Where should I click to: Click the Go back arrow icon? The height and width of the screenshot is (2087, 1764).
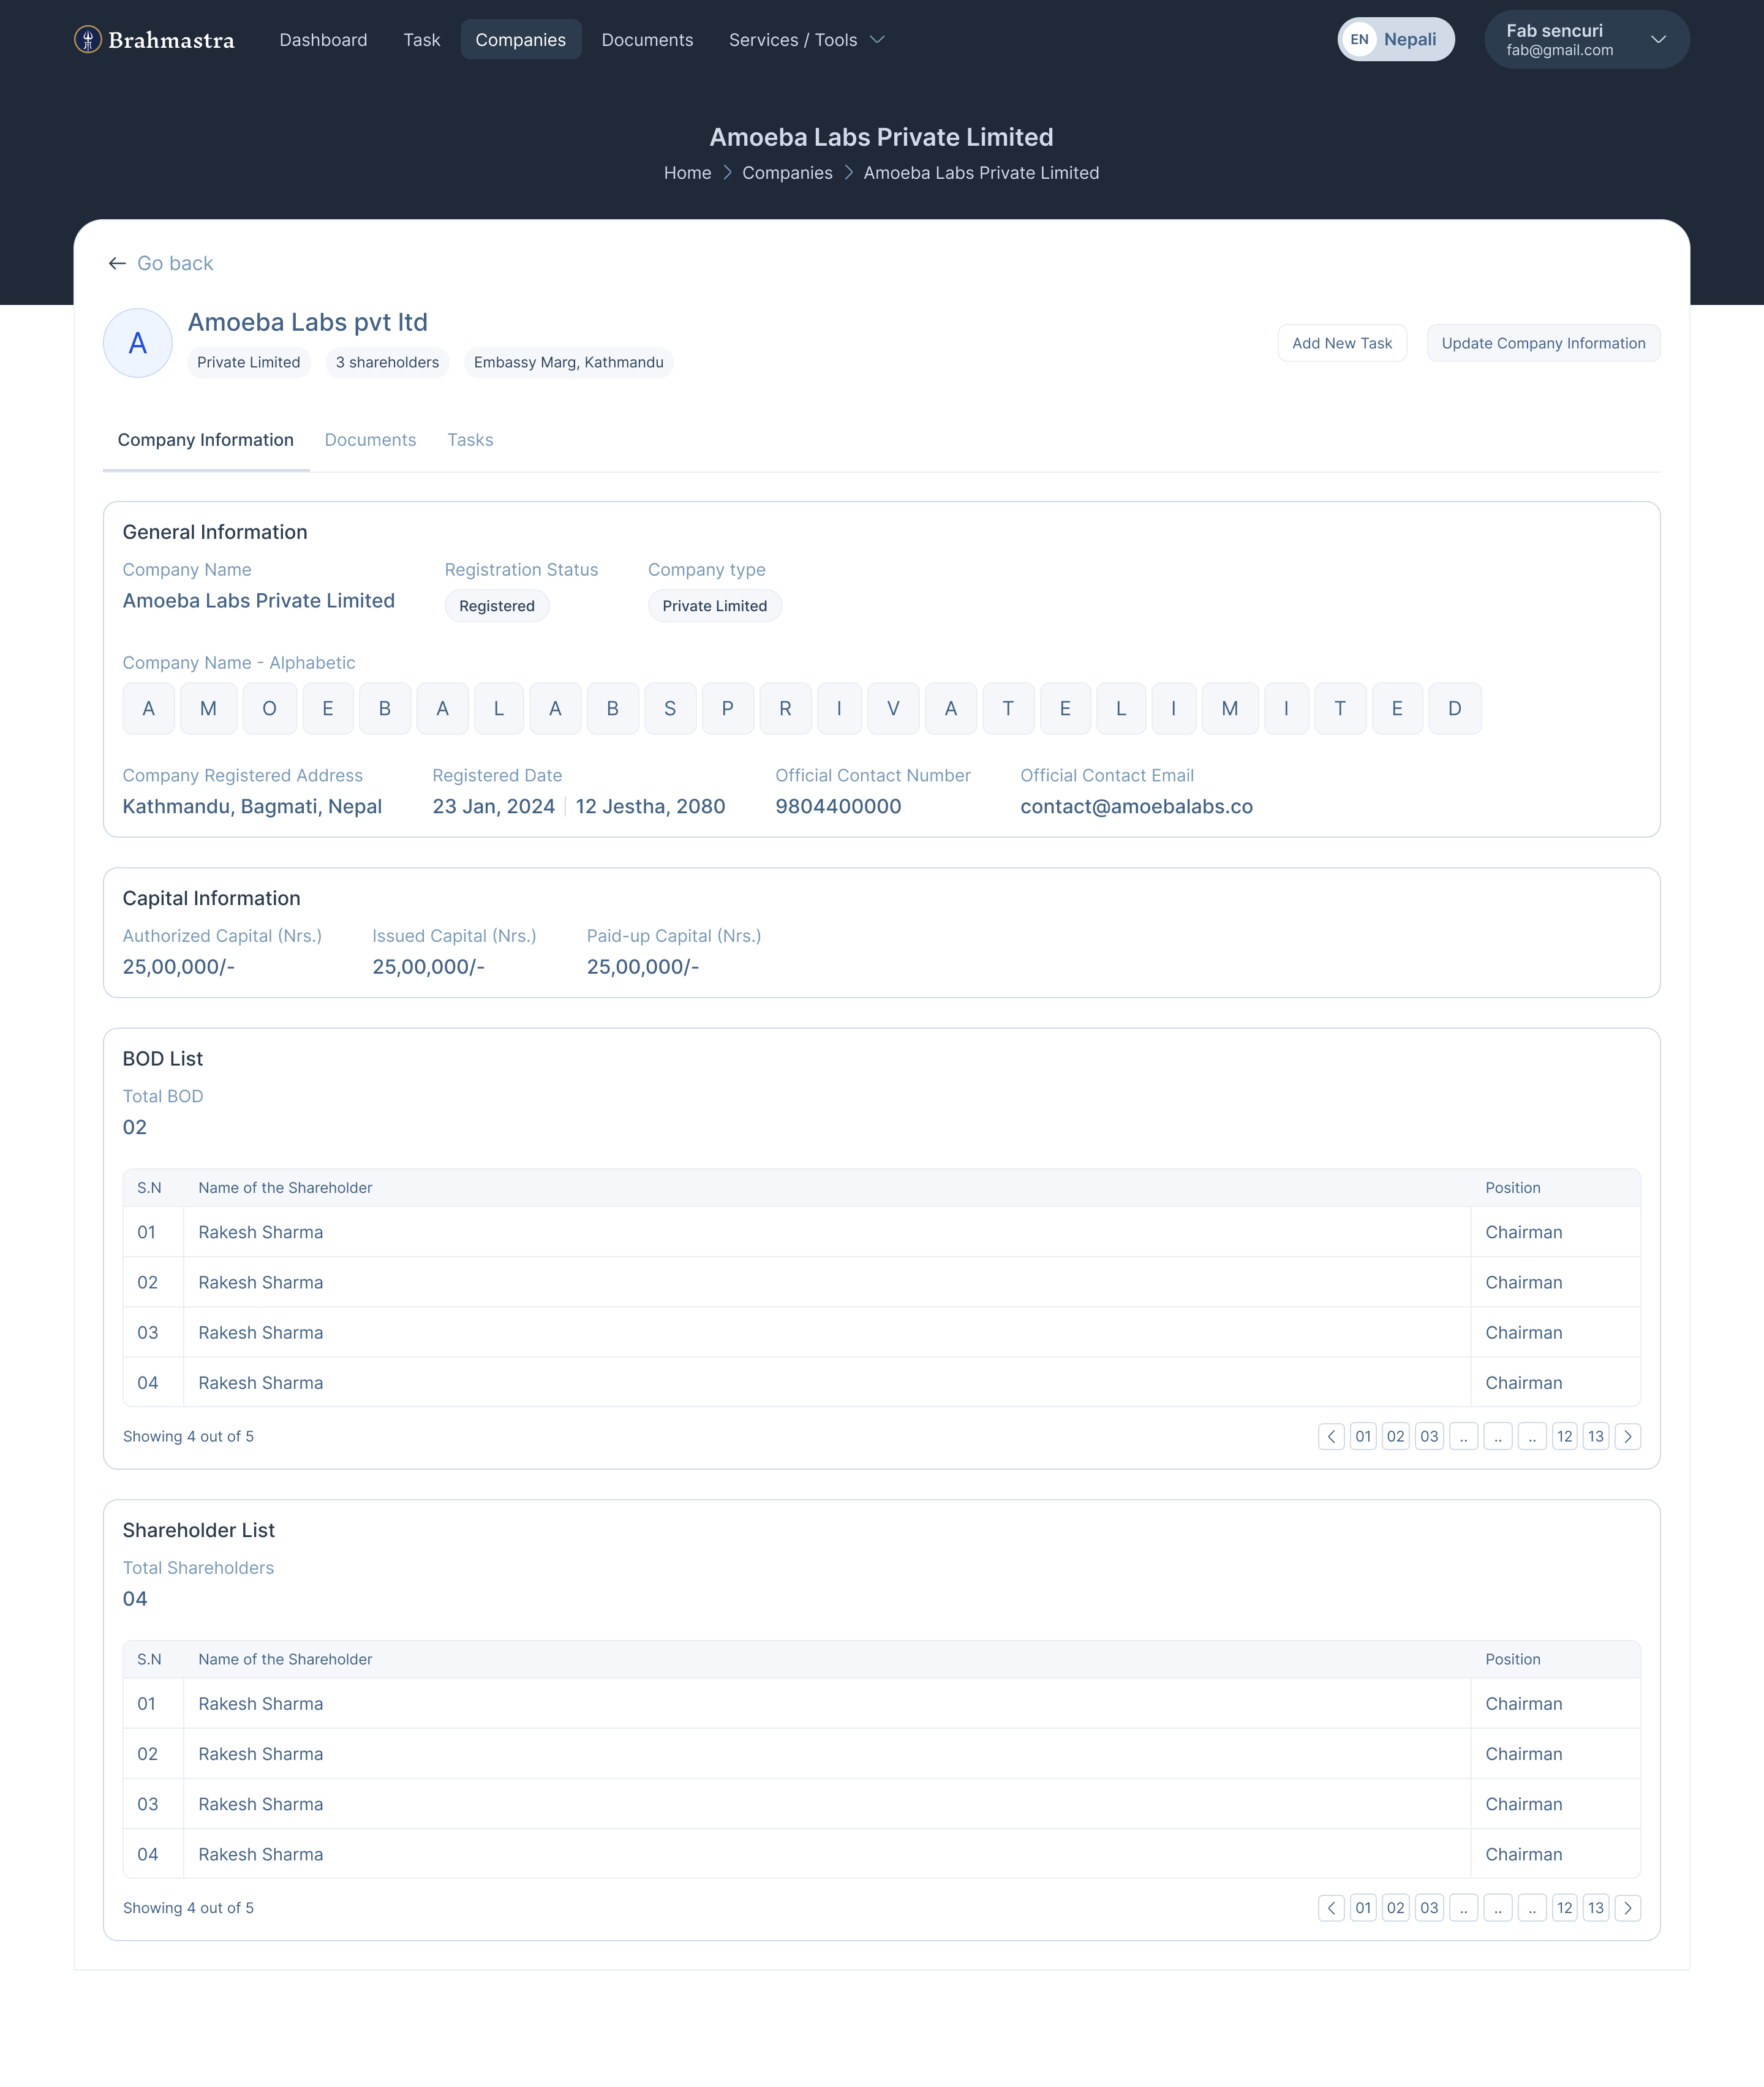click(117, 264)
